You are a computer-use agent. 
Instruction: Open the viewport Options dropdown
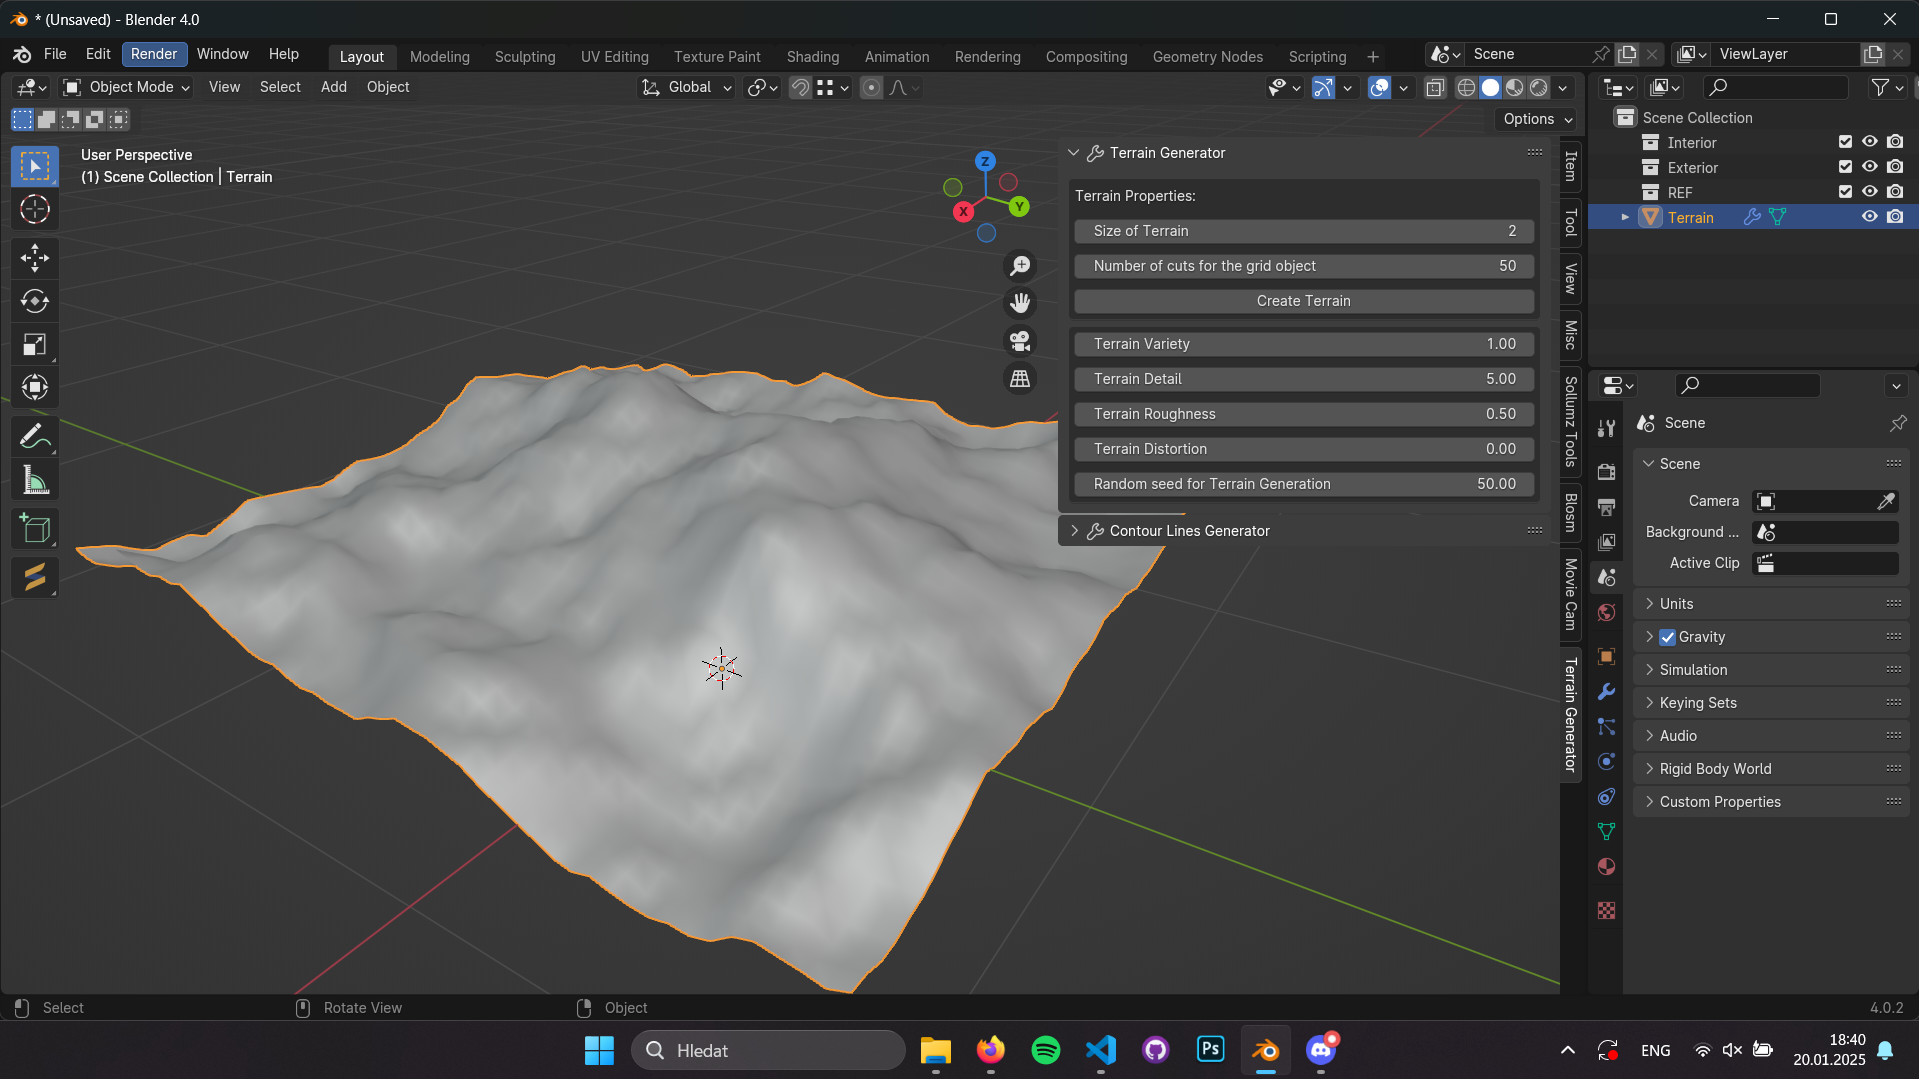coord(1537,119)
